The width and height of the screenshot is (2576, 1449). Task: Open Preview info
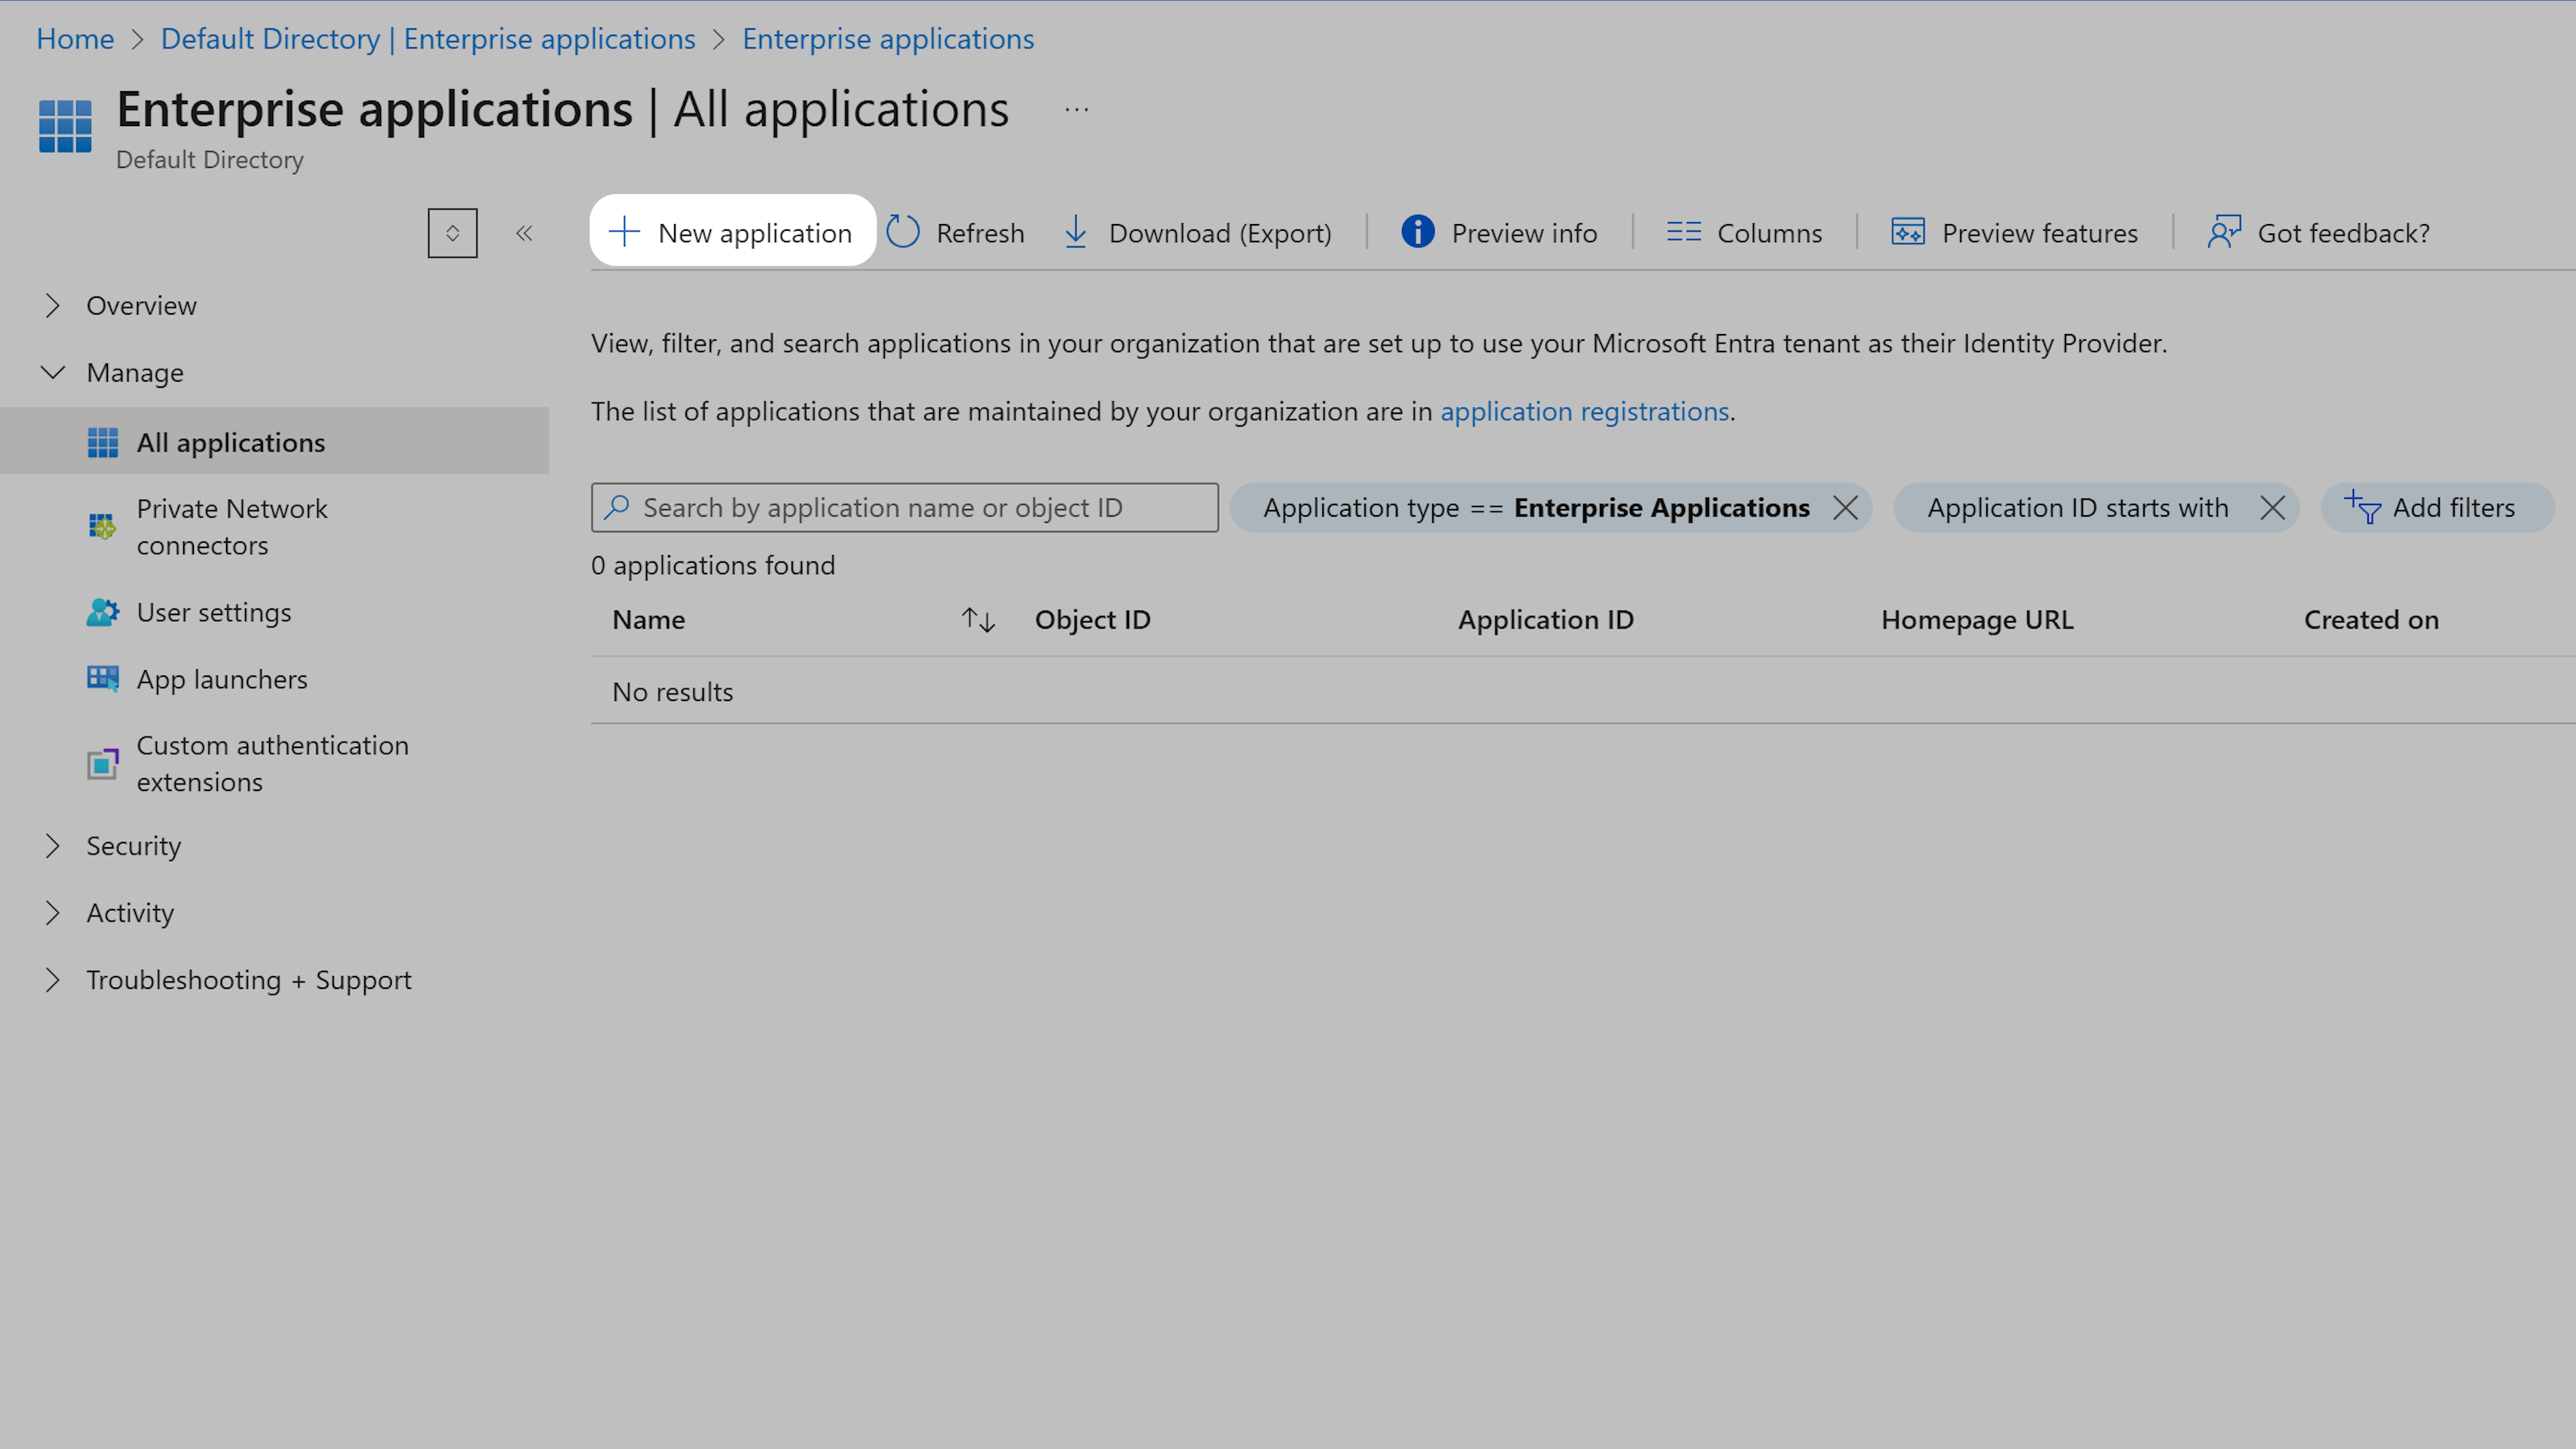tap(1499, 232)
